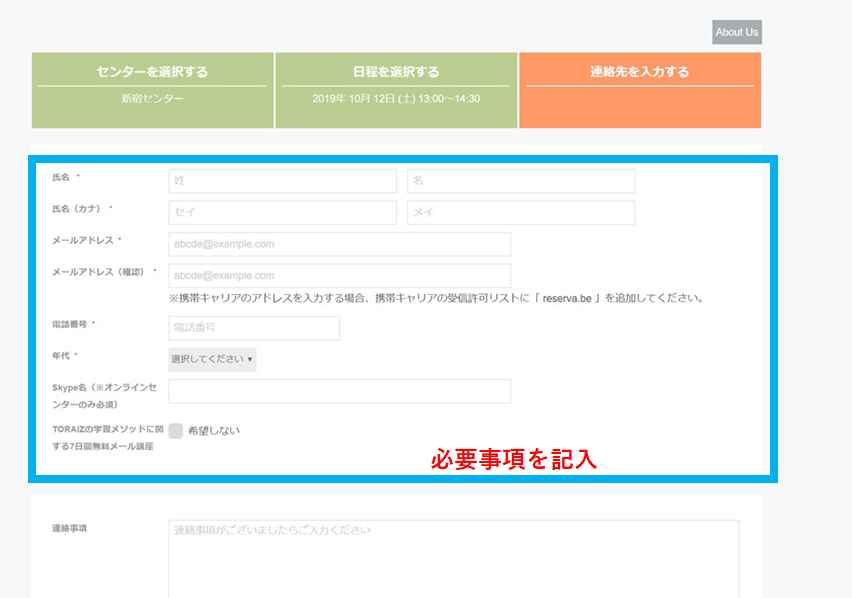This screenshot has height=598, width=852.
Task: Click the 姓 last name field
Action: click(x=282, y=181)
